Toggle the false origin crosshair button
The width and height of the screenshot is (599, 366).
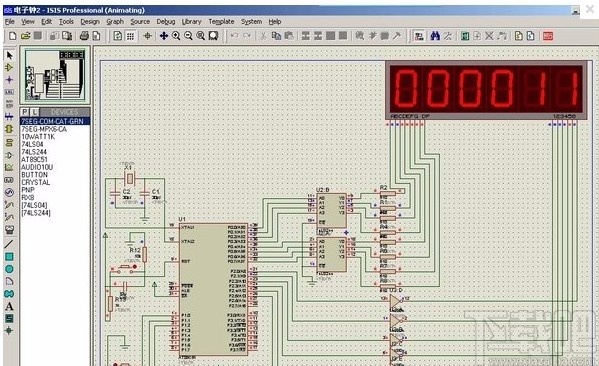click(x=147, y=36)
